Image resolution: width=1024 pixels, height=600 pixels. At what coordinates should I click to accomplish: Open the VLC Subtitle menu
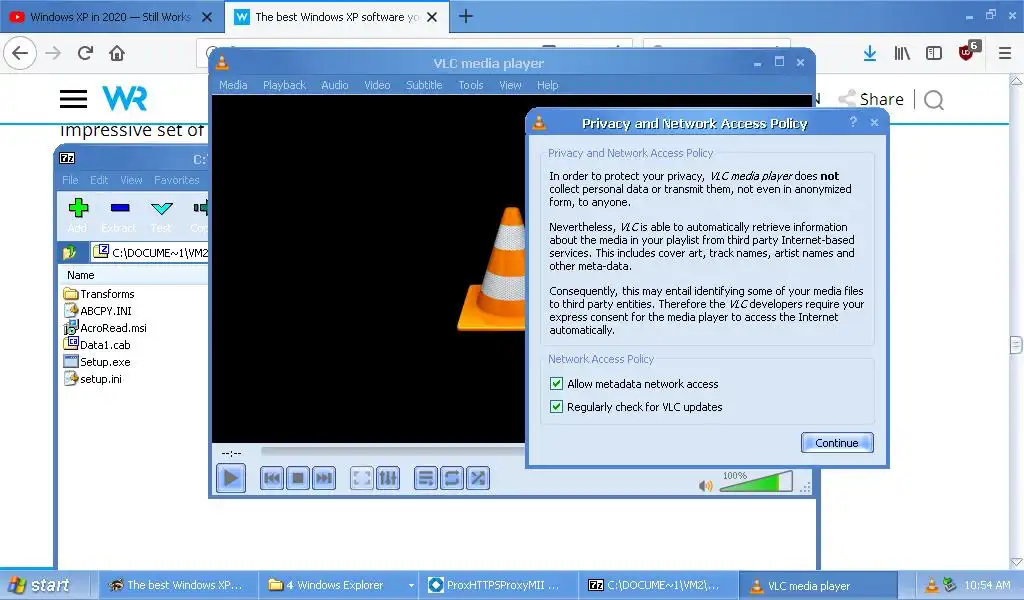tap(424, 85)
